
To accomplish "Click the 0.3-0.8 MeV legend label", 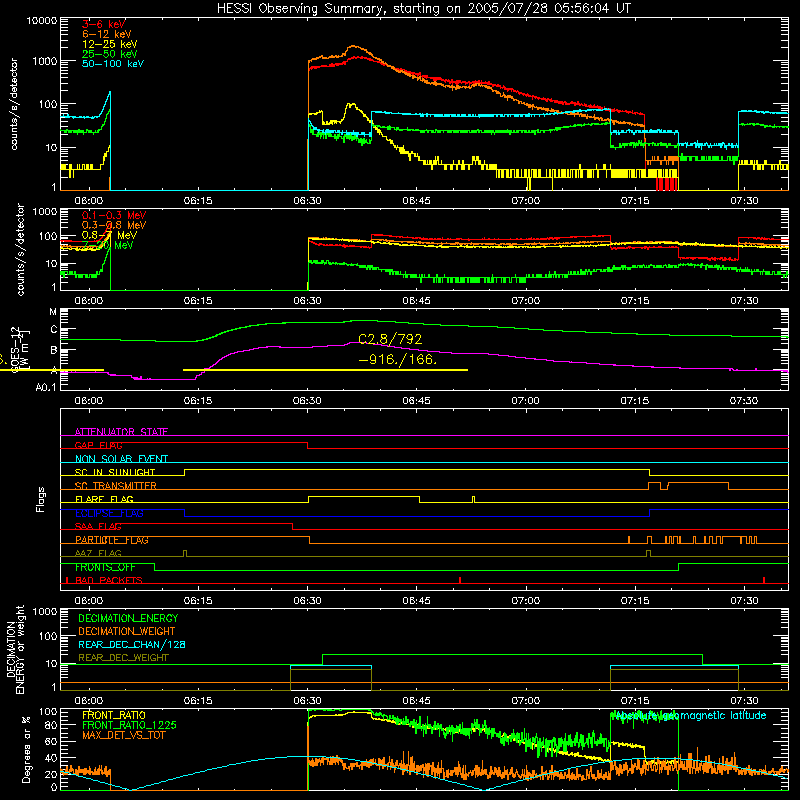I will click(x=114, y=225).
